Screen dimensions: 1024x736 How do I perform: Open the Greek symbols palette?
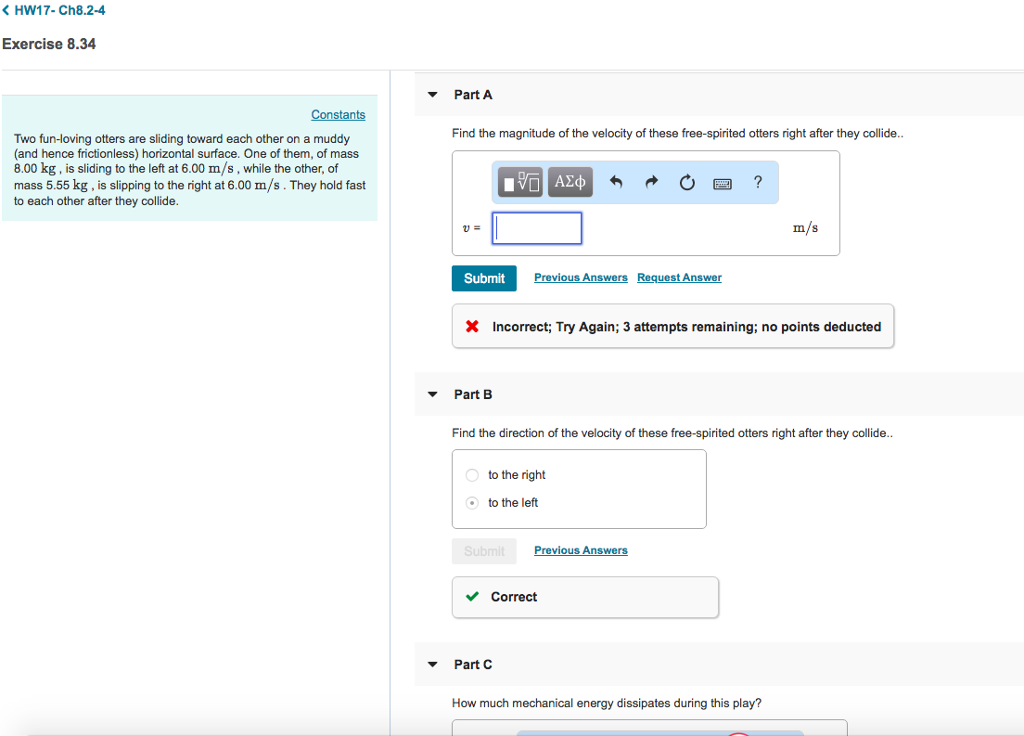click(570, 182)
